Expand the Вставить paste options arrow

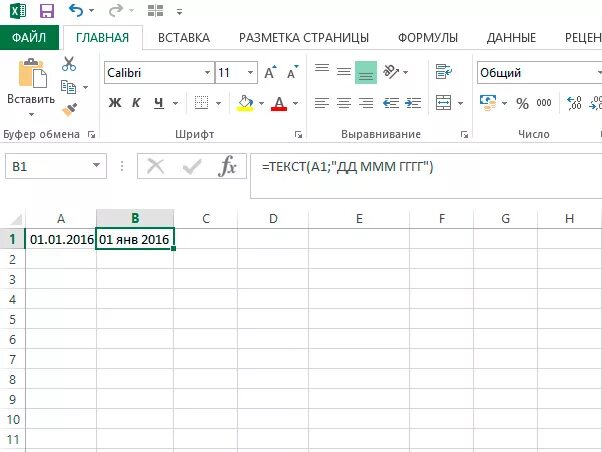point(31,114)
